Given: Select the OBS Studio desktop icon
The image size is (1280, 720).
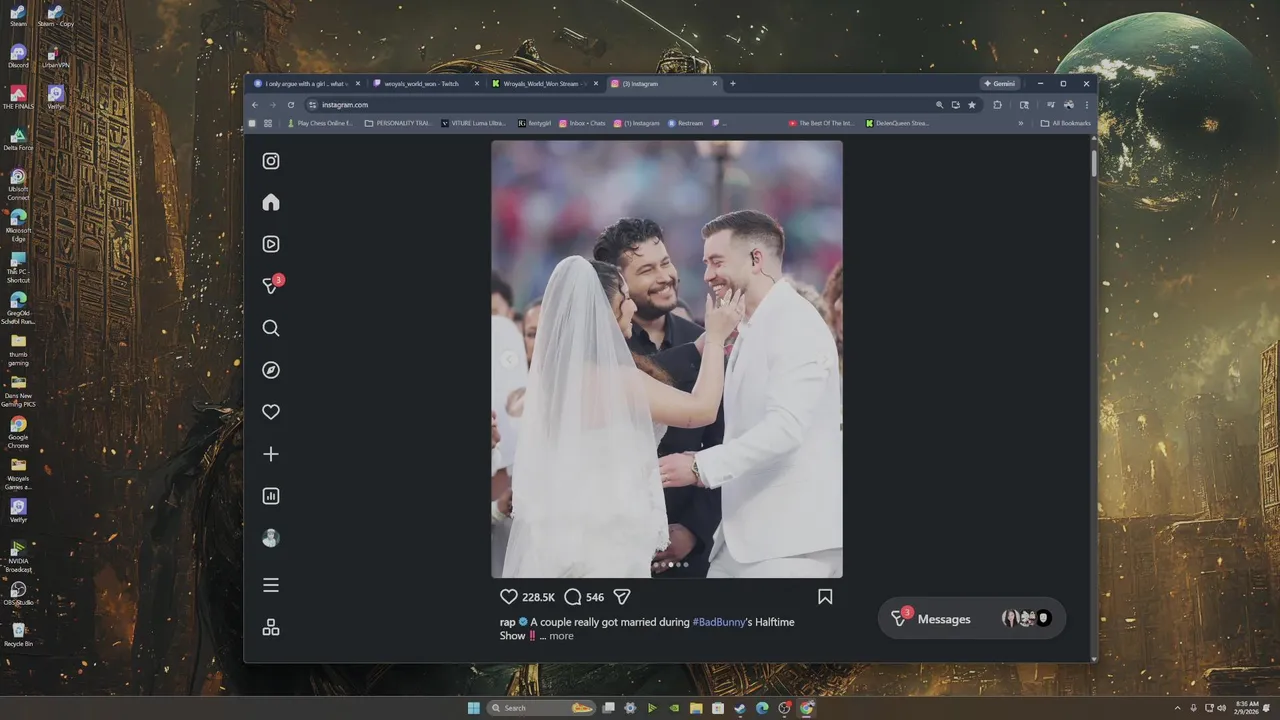Looking at the screenshot, I should pyautogui.click(x=18, y=594).
